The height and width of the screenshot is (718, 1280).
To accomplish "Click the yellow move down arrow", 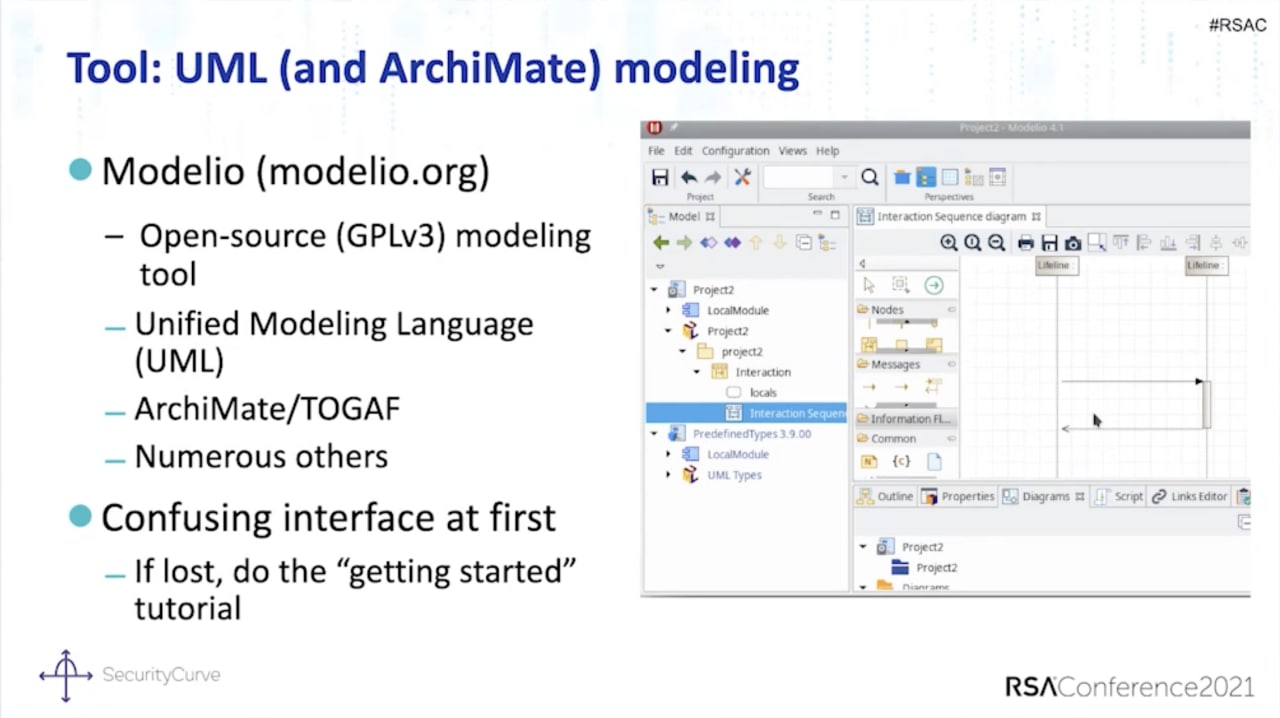I will [780, 242].
